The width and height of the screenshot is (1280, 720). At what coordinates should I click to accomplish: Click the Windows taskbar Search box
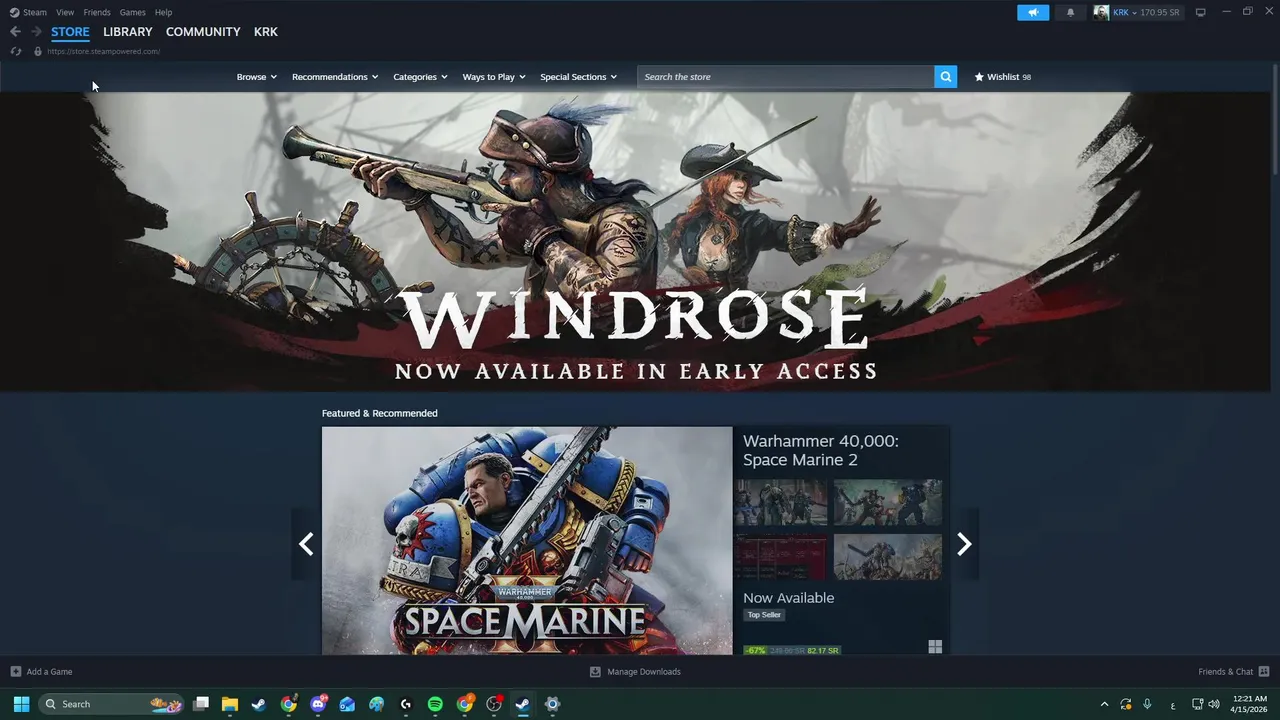111,704
